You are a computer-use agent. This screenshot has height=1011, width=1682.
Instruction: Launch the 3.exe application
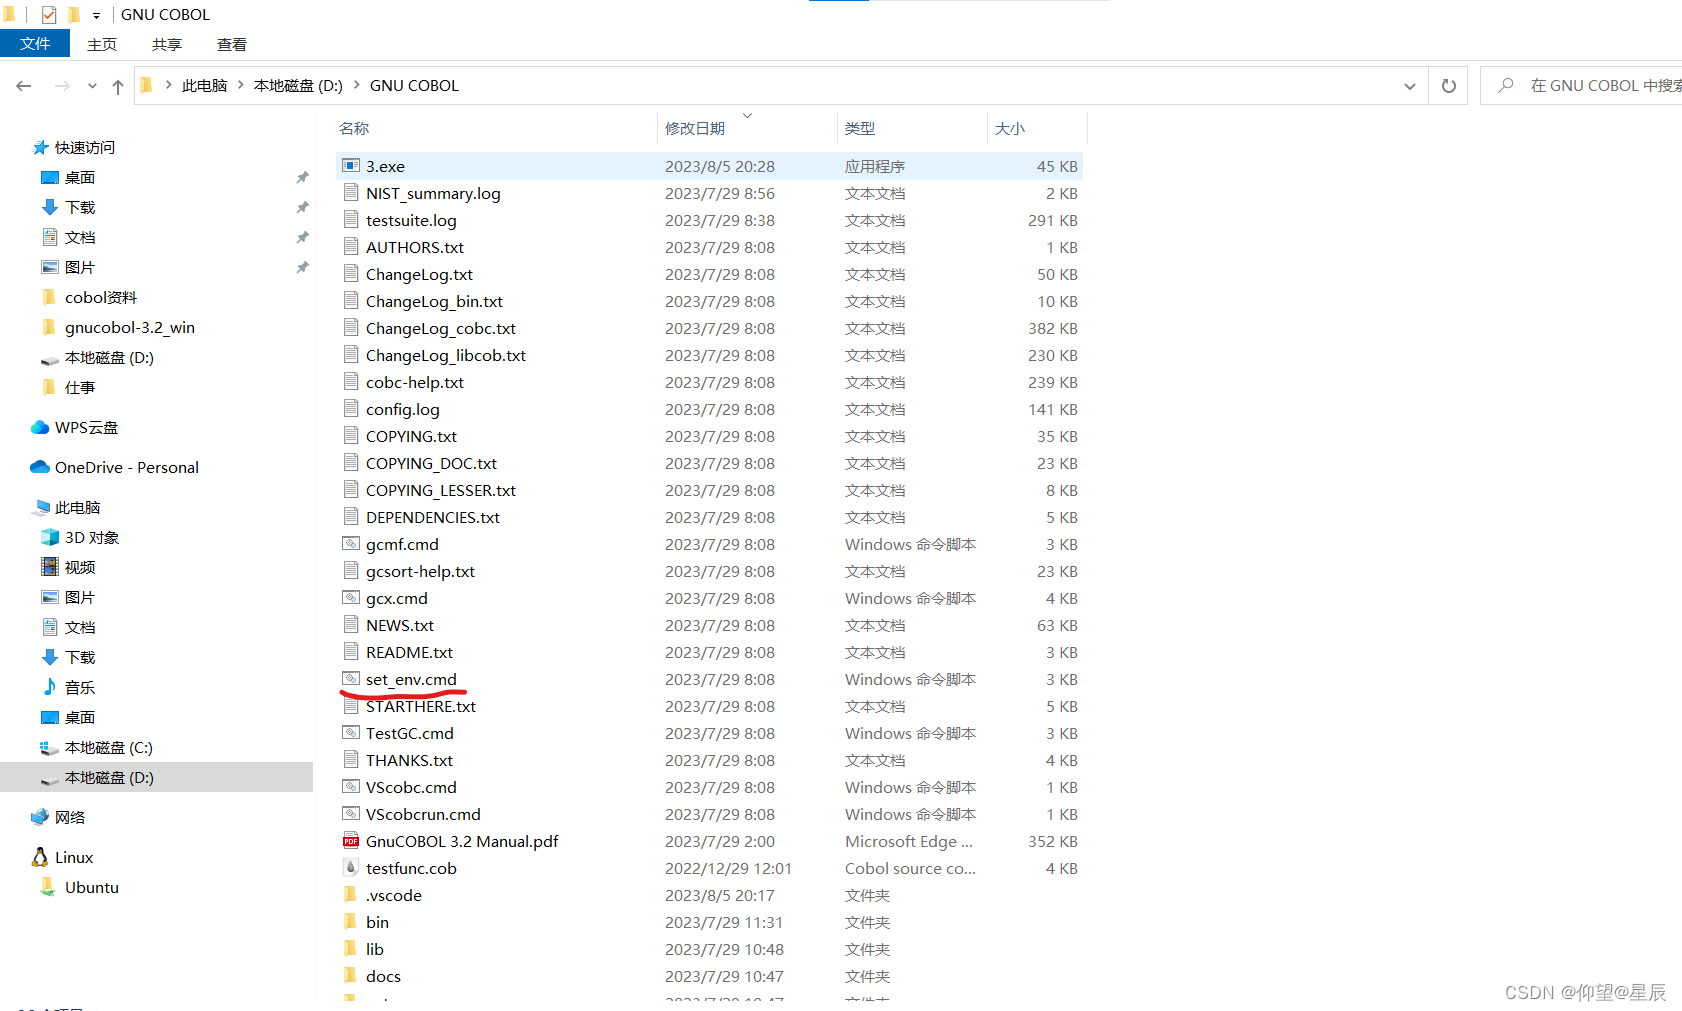coord(385,166)
